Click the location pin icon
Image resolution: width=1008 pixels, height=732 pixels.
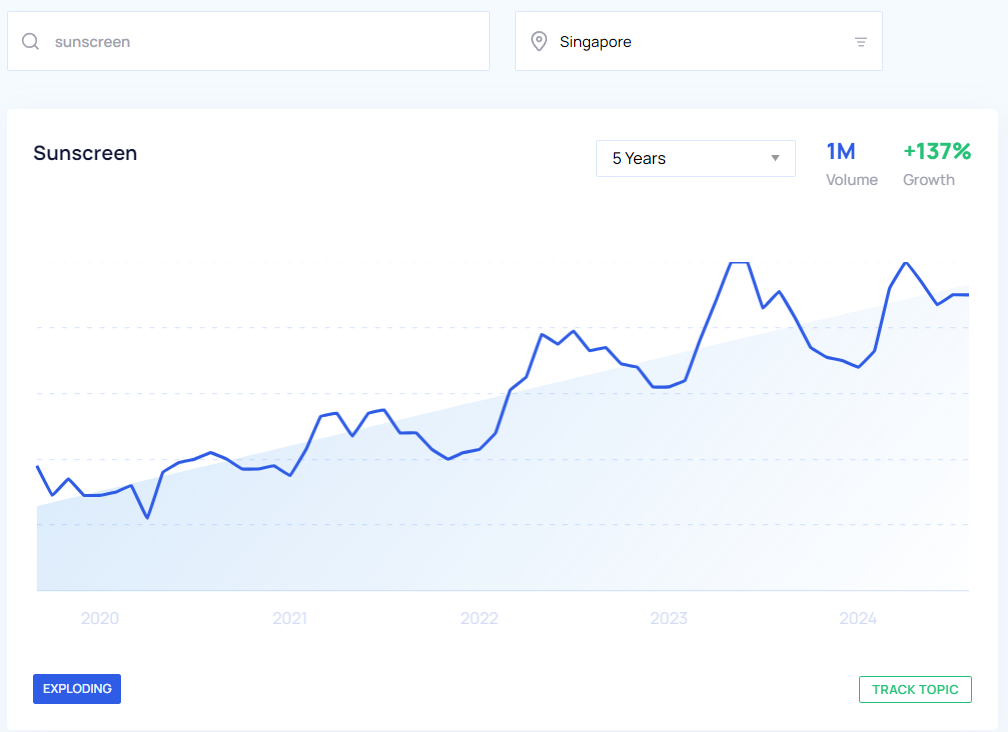tap(539, 41)
